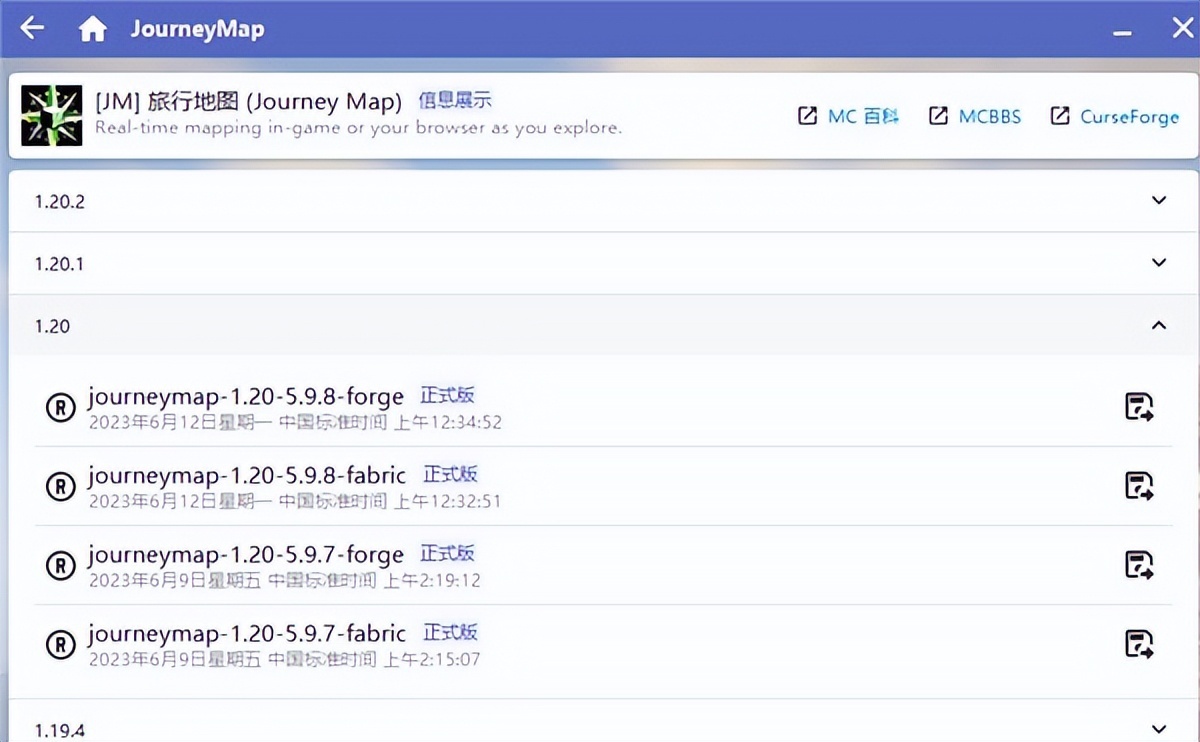
Task: Click the 正式版 tag on journeymap-1.20-5.9.7-fabric
Action: coord(450,631)
